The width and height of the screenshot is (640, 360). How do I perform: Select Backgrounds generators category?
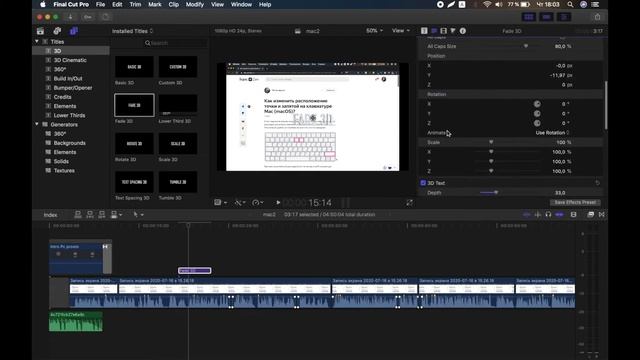[69, 143]
